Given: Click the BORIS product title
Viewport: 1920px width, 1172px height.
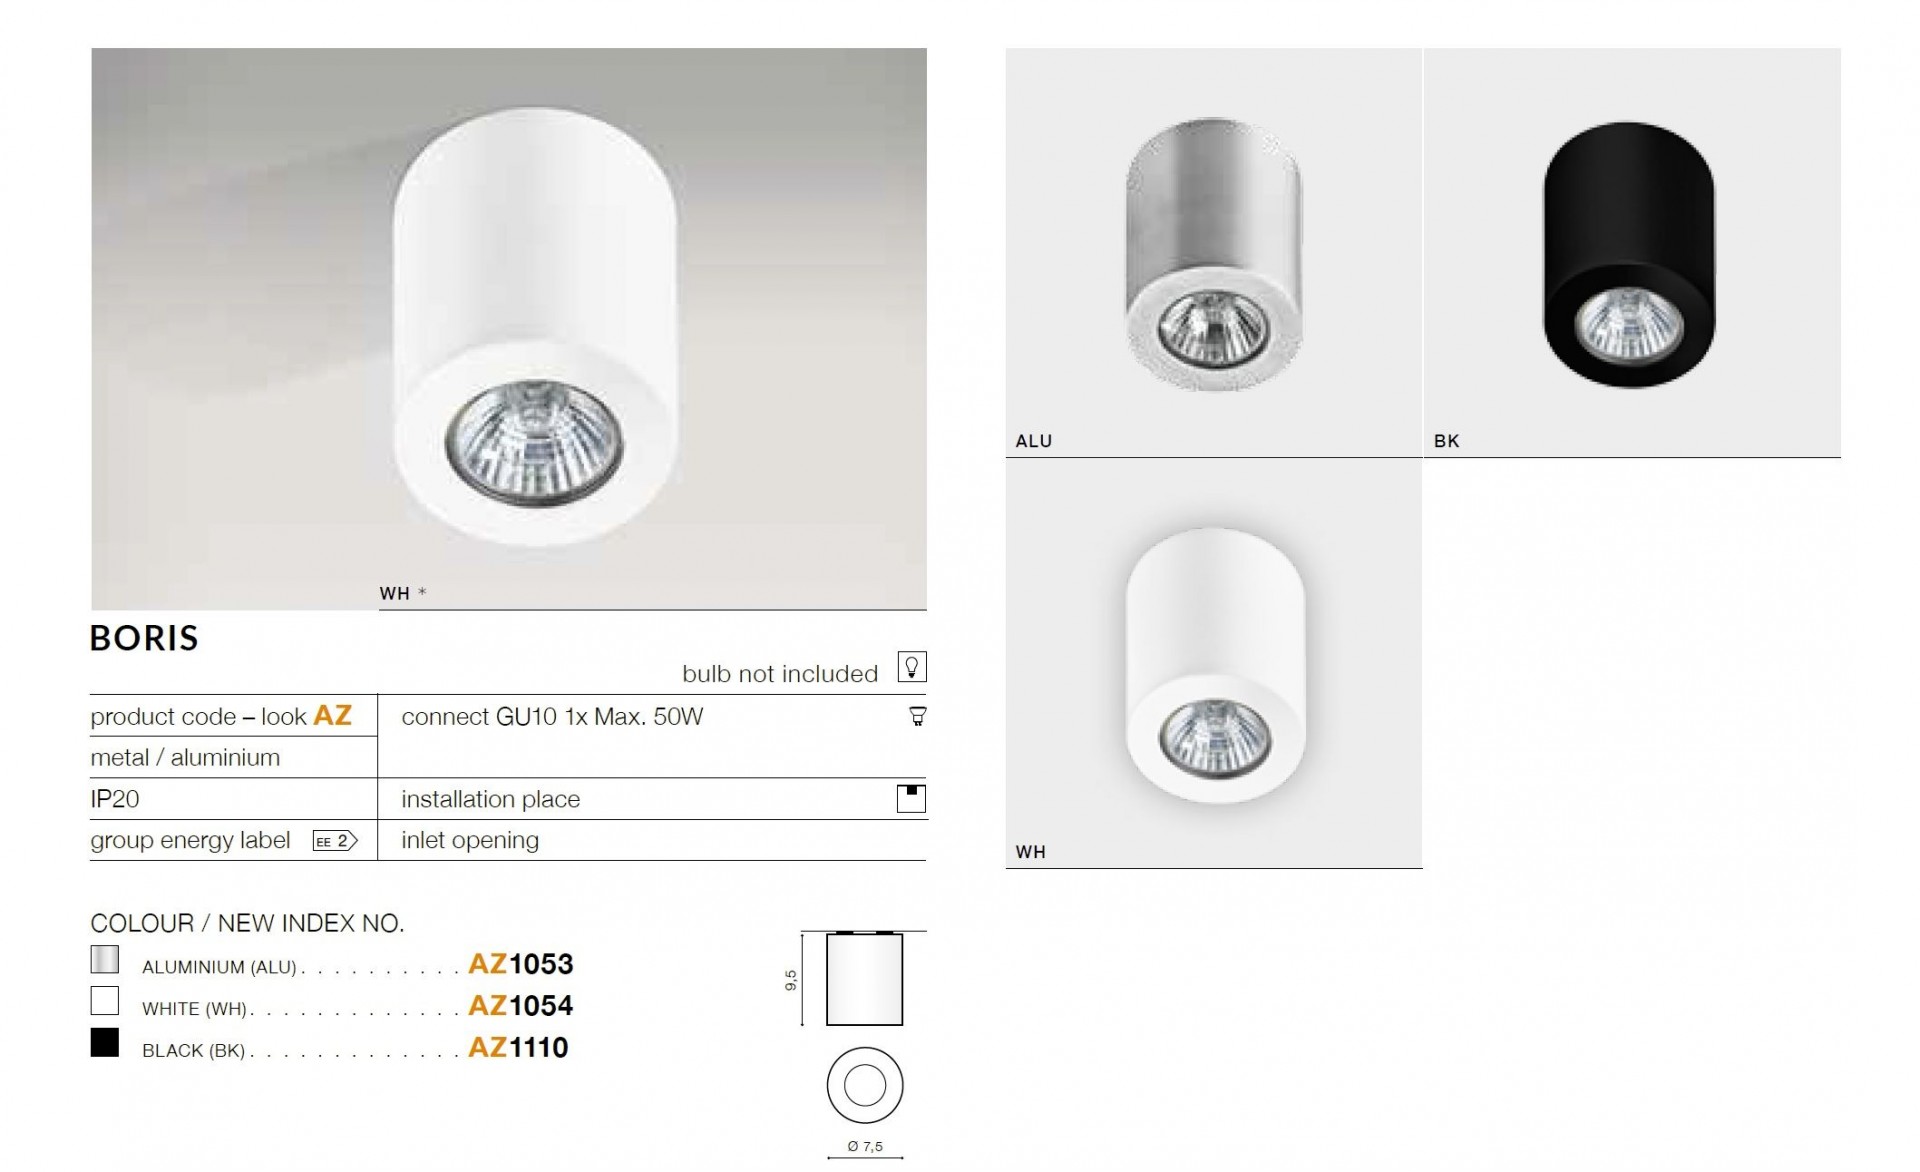Looking at the screenshot, I should click(x=145, y=638).
